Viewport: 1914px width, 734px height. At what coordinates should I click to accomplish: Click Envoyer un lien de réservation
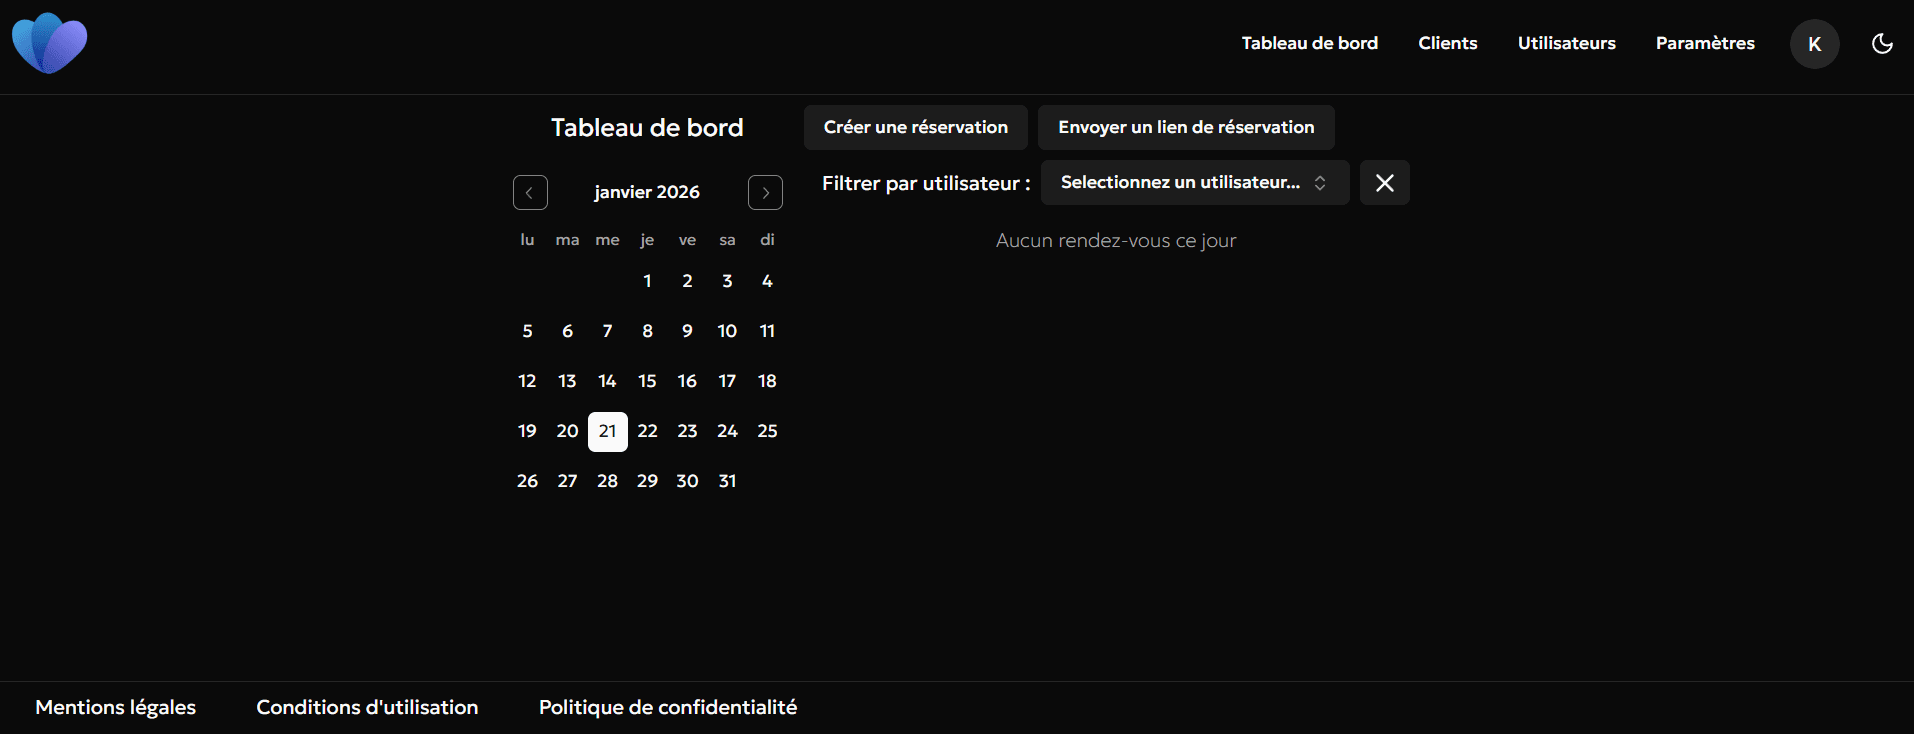tap(1185, 127)
